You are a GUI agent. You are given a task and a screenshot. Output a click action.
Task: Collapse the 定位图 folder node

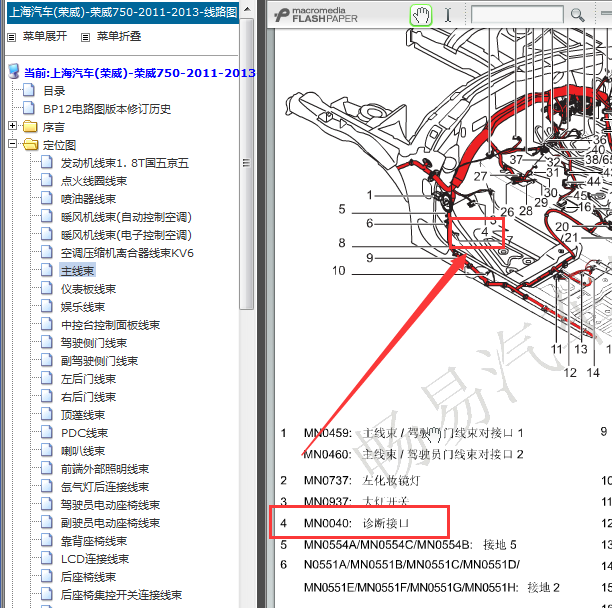[12, 144]
